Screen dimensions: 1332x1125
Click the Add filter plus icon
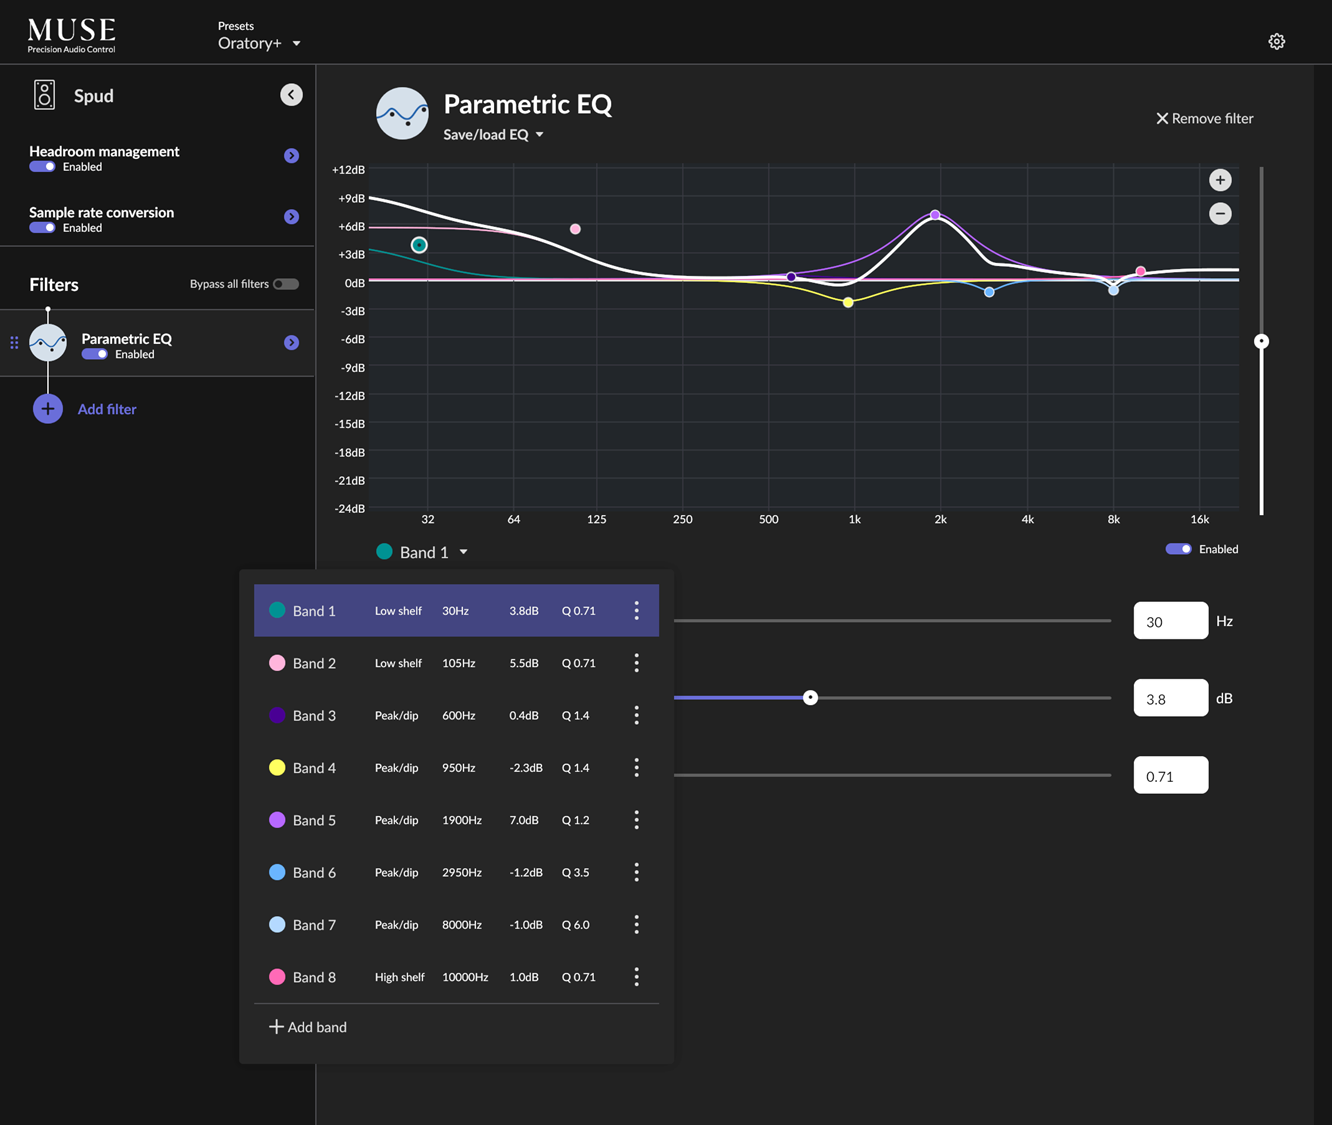click(x=48, y=409)
